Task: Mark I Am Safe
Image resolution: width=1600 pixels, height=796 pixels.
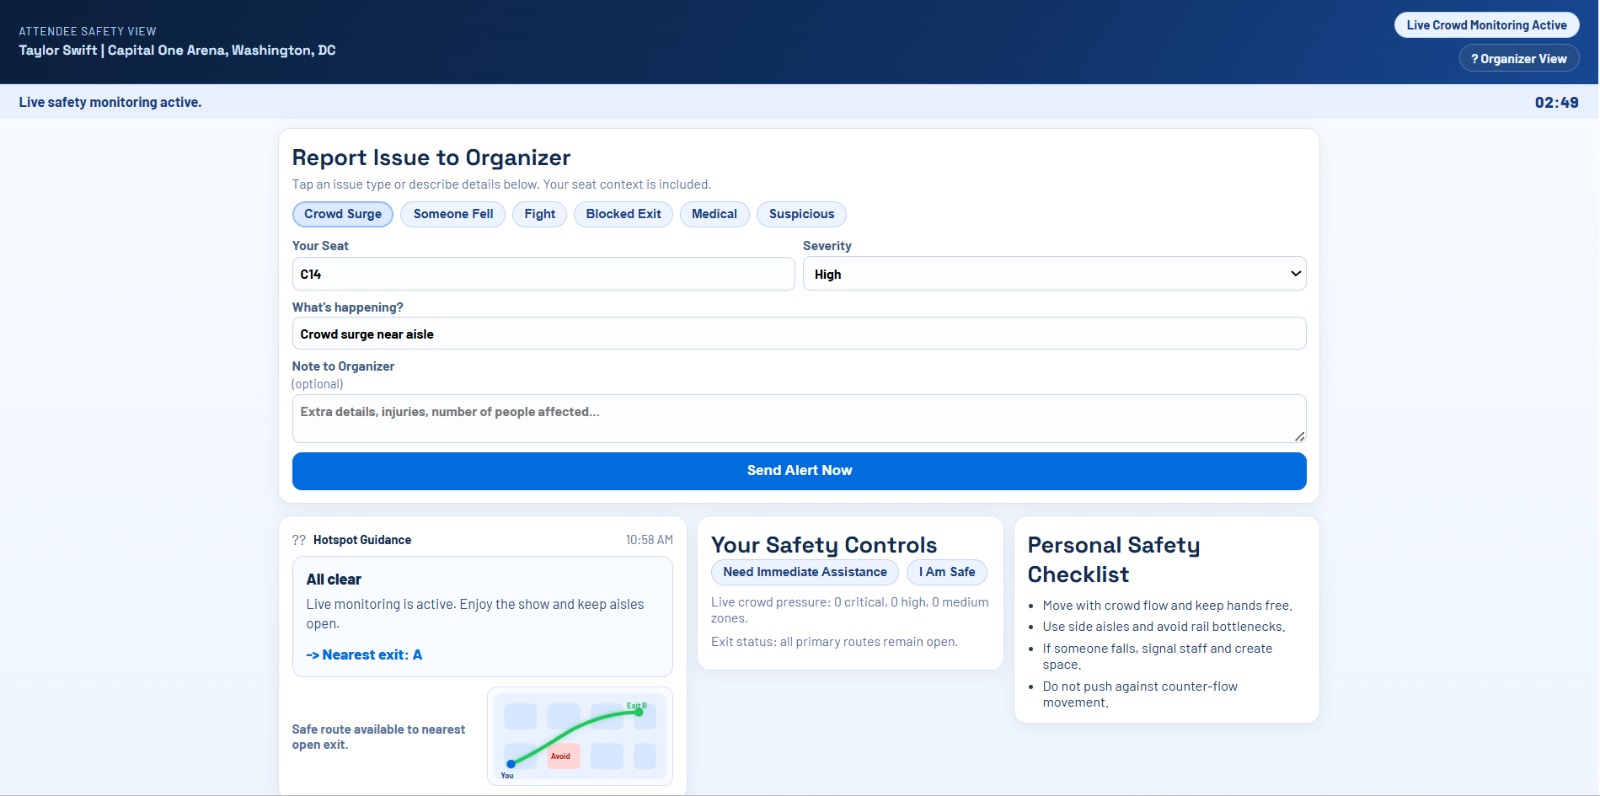Action: point(947,572)
